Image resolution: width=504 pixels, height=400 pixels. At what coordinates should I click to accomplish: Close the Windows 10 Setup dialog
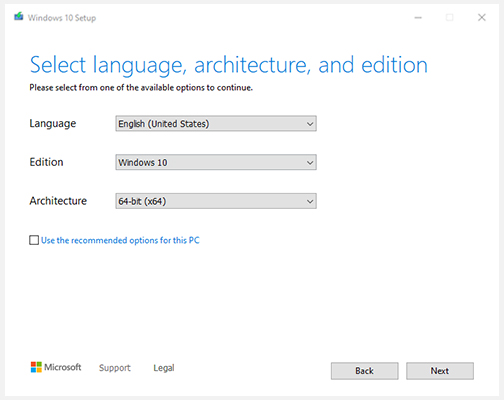click(x=482, y=17)
